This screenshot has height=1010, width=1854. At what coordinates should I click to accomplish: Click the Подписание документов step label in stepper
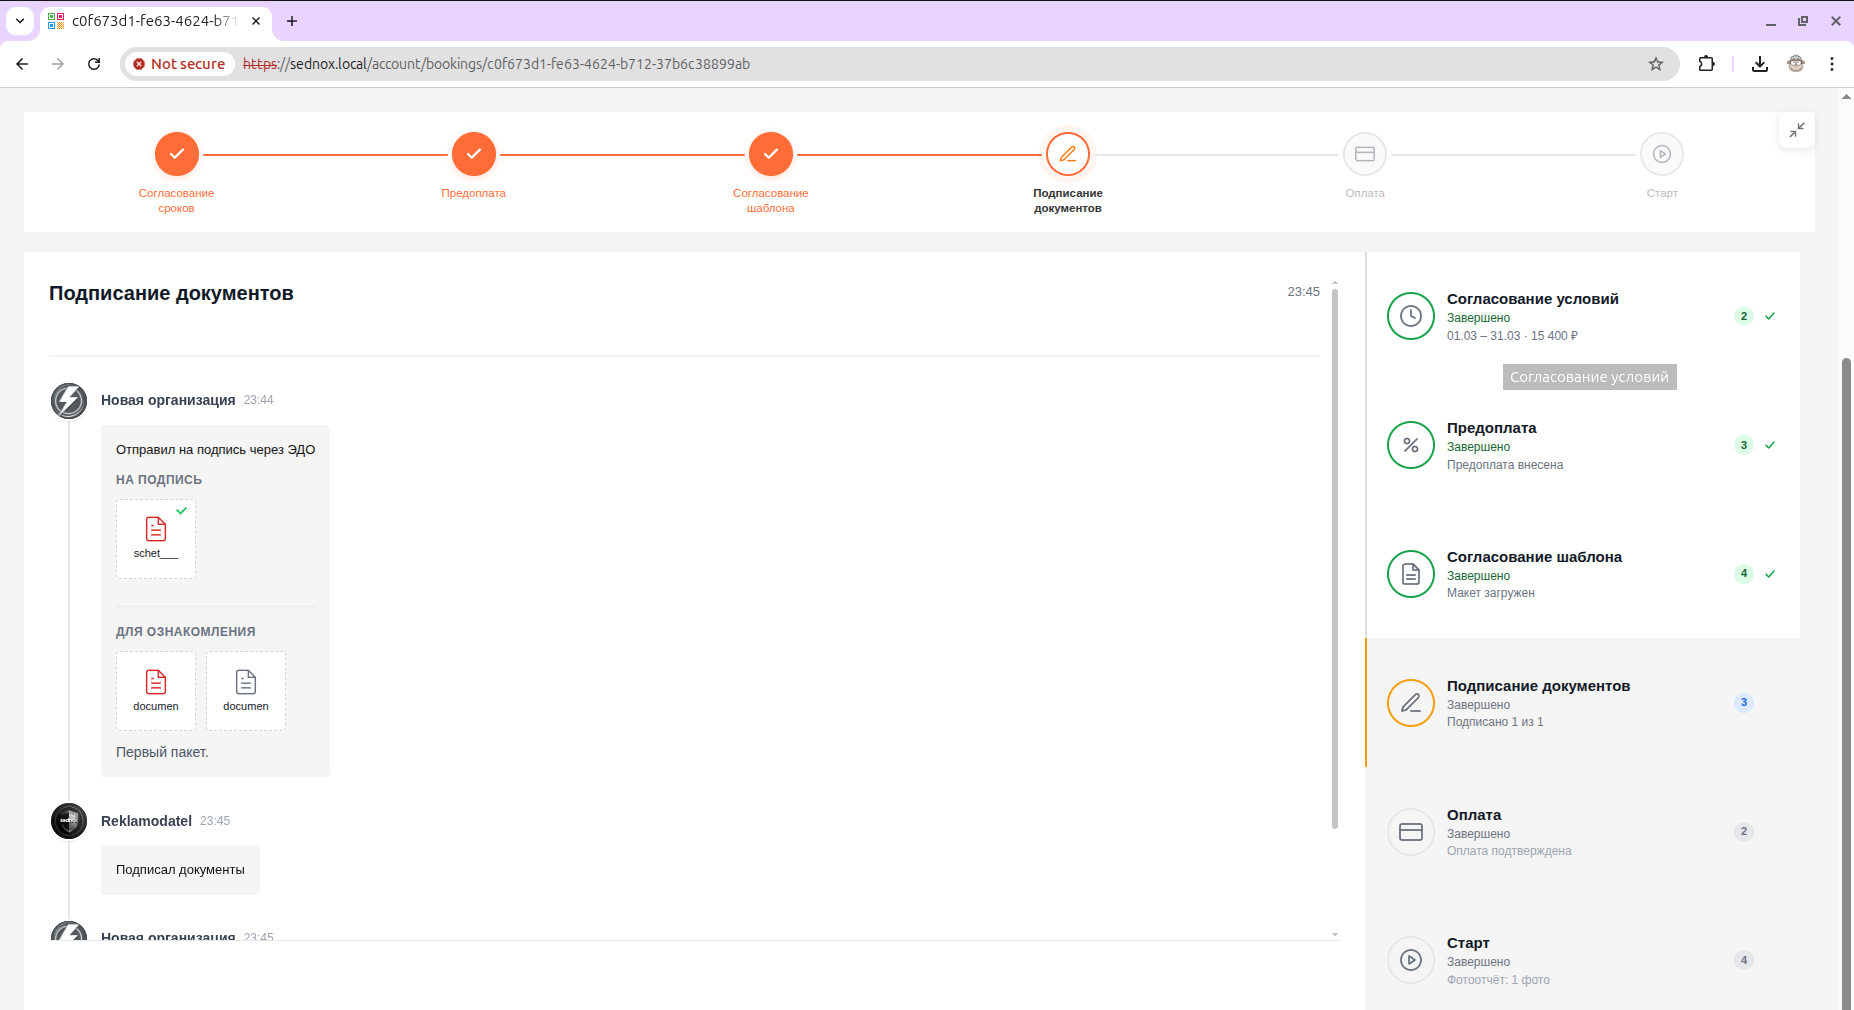(1067, 201)
